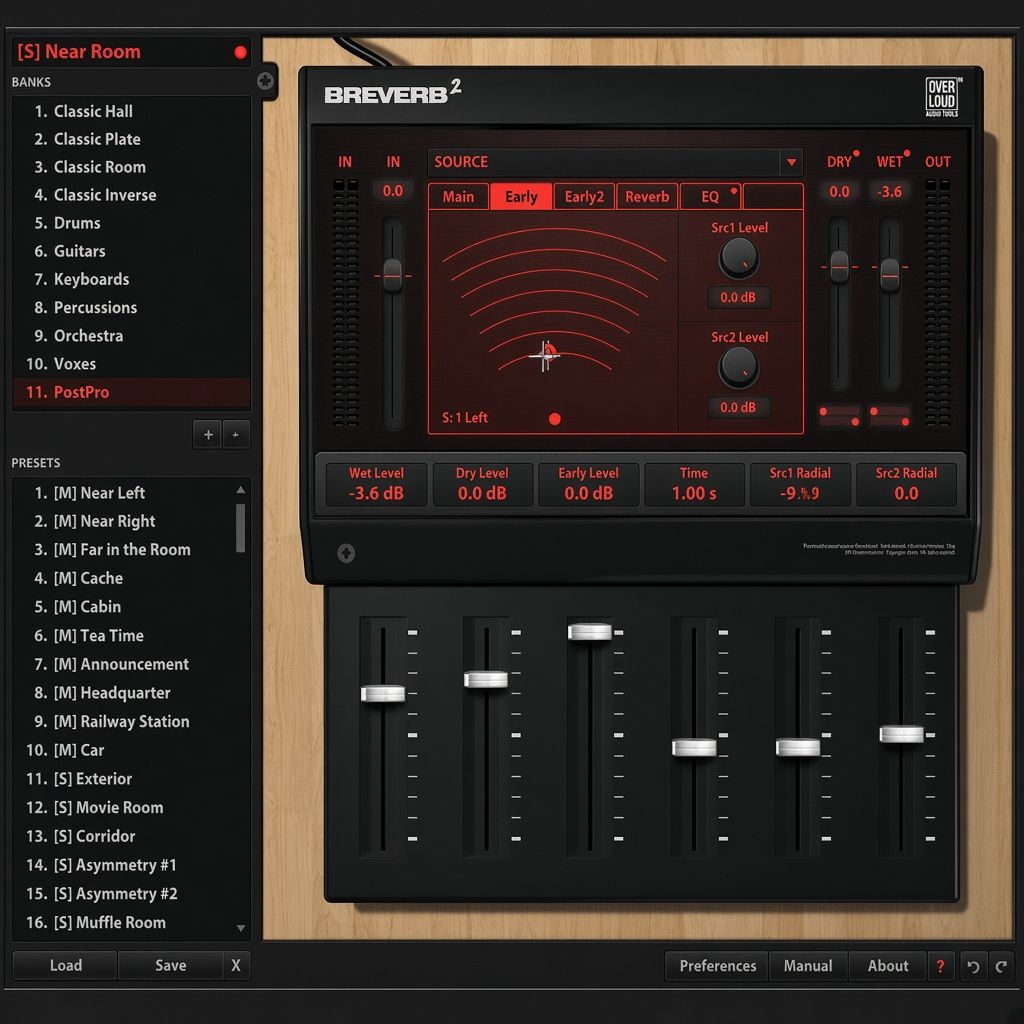This screenshot has width=1024, height=1024.
Task: Select the [M] Near Left preset
Action: coord(124,493)
